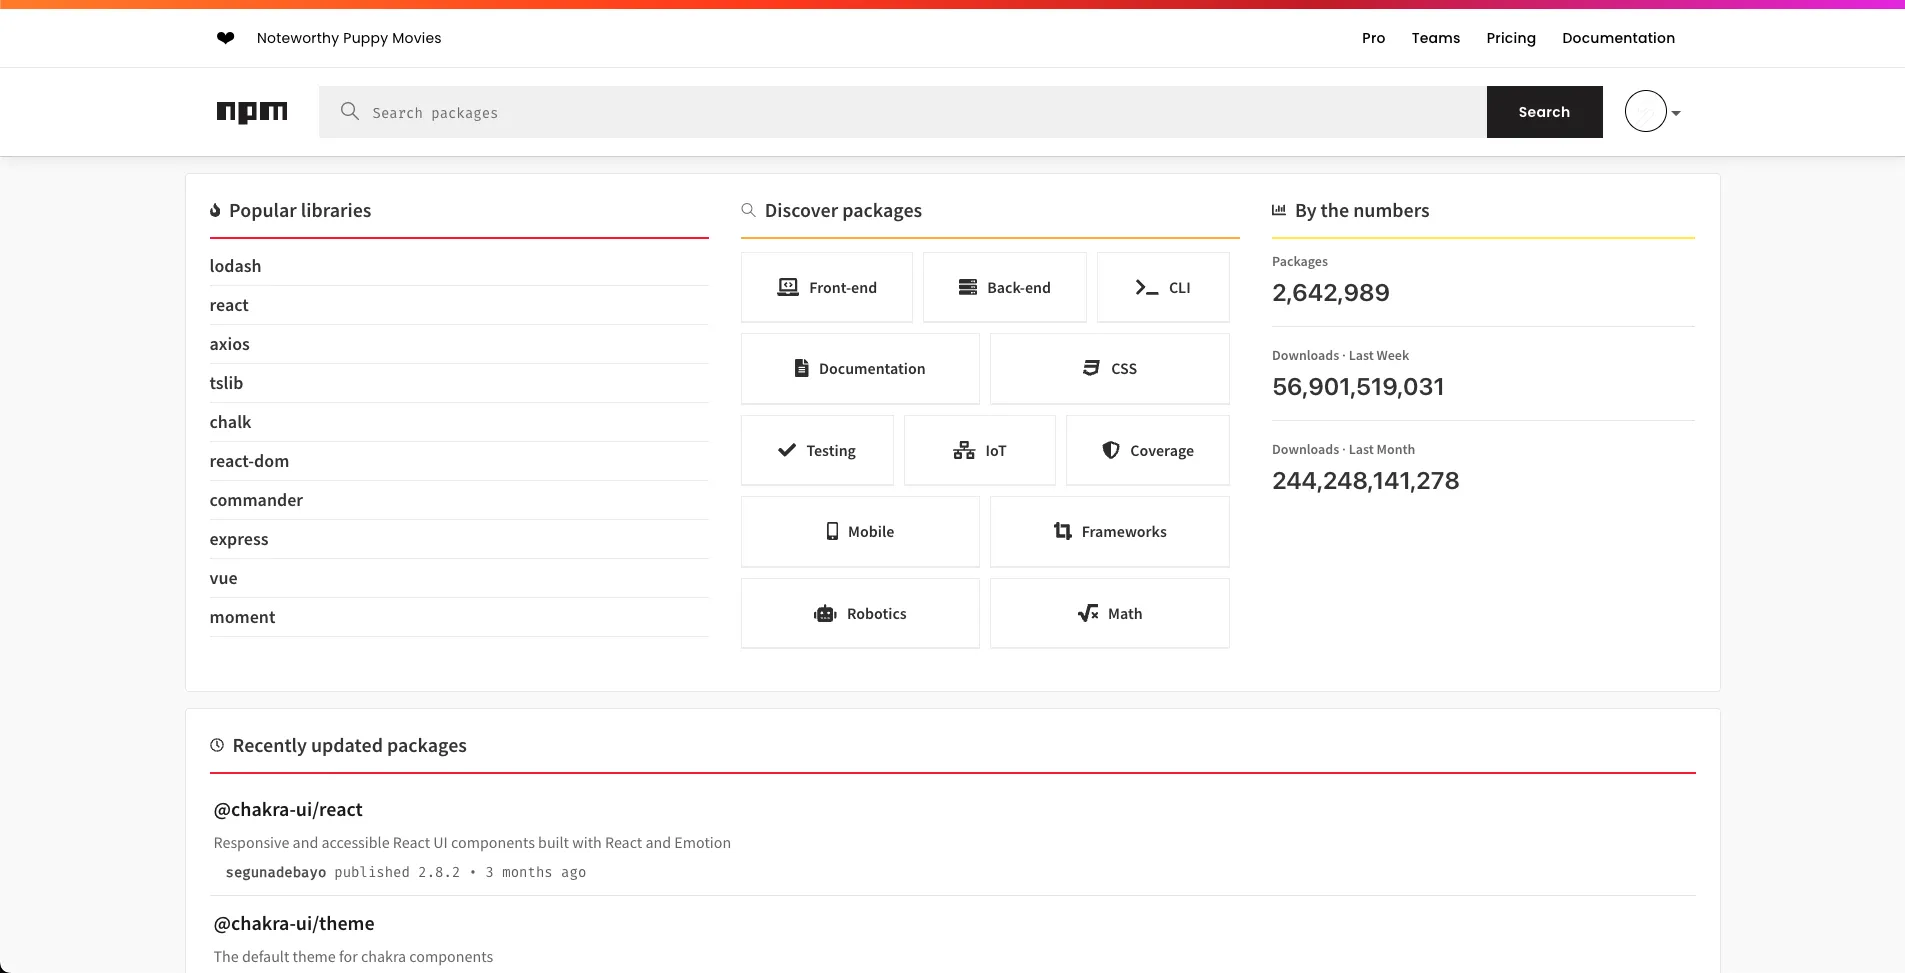Click the npm logo

click(252, 112)
